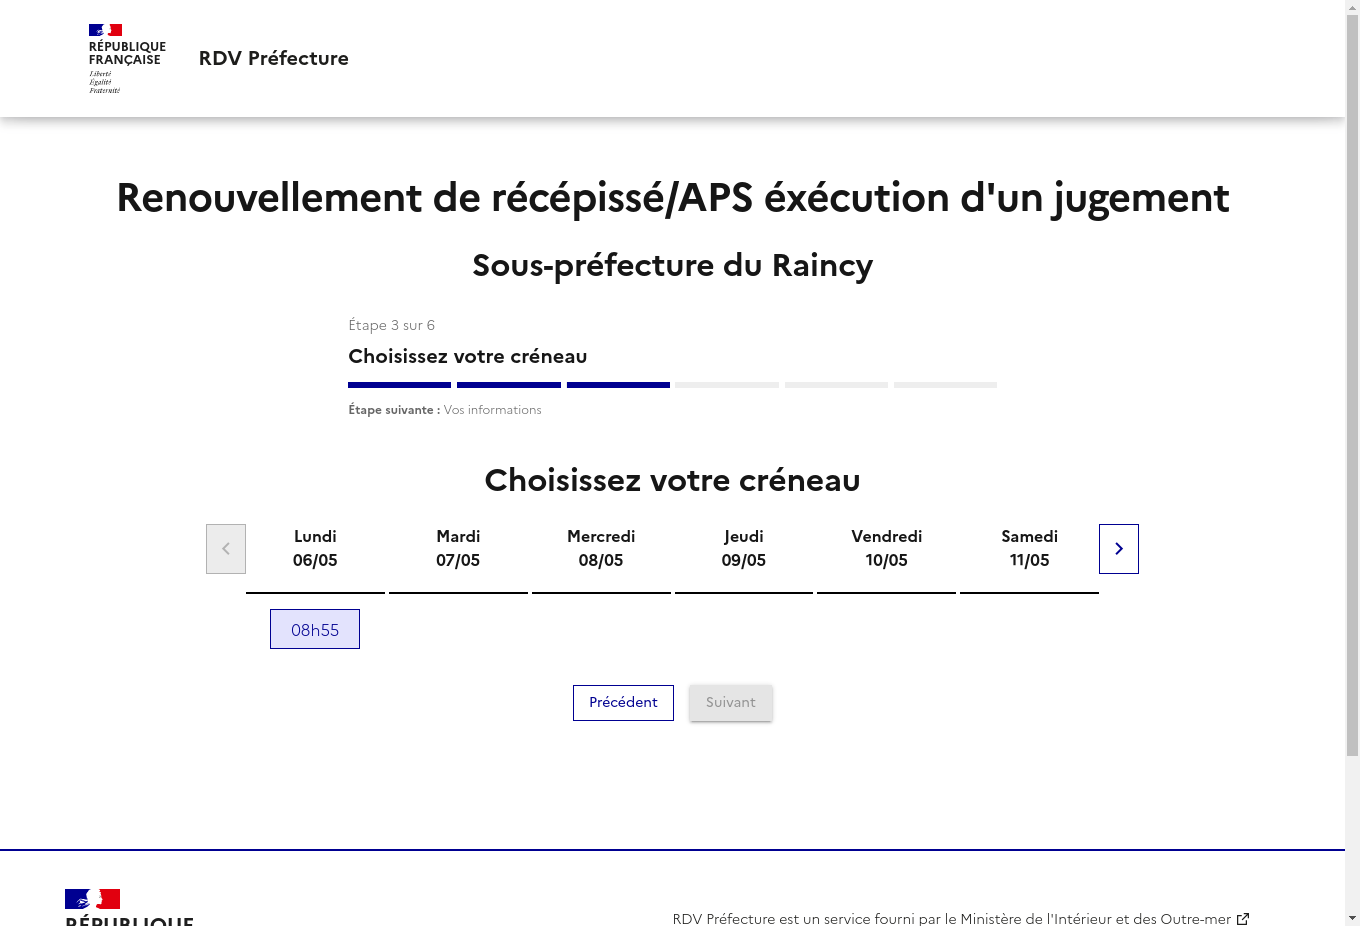Click the step progress bar
This screenshot has width=1360, height=926.
tap(672, 385)
